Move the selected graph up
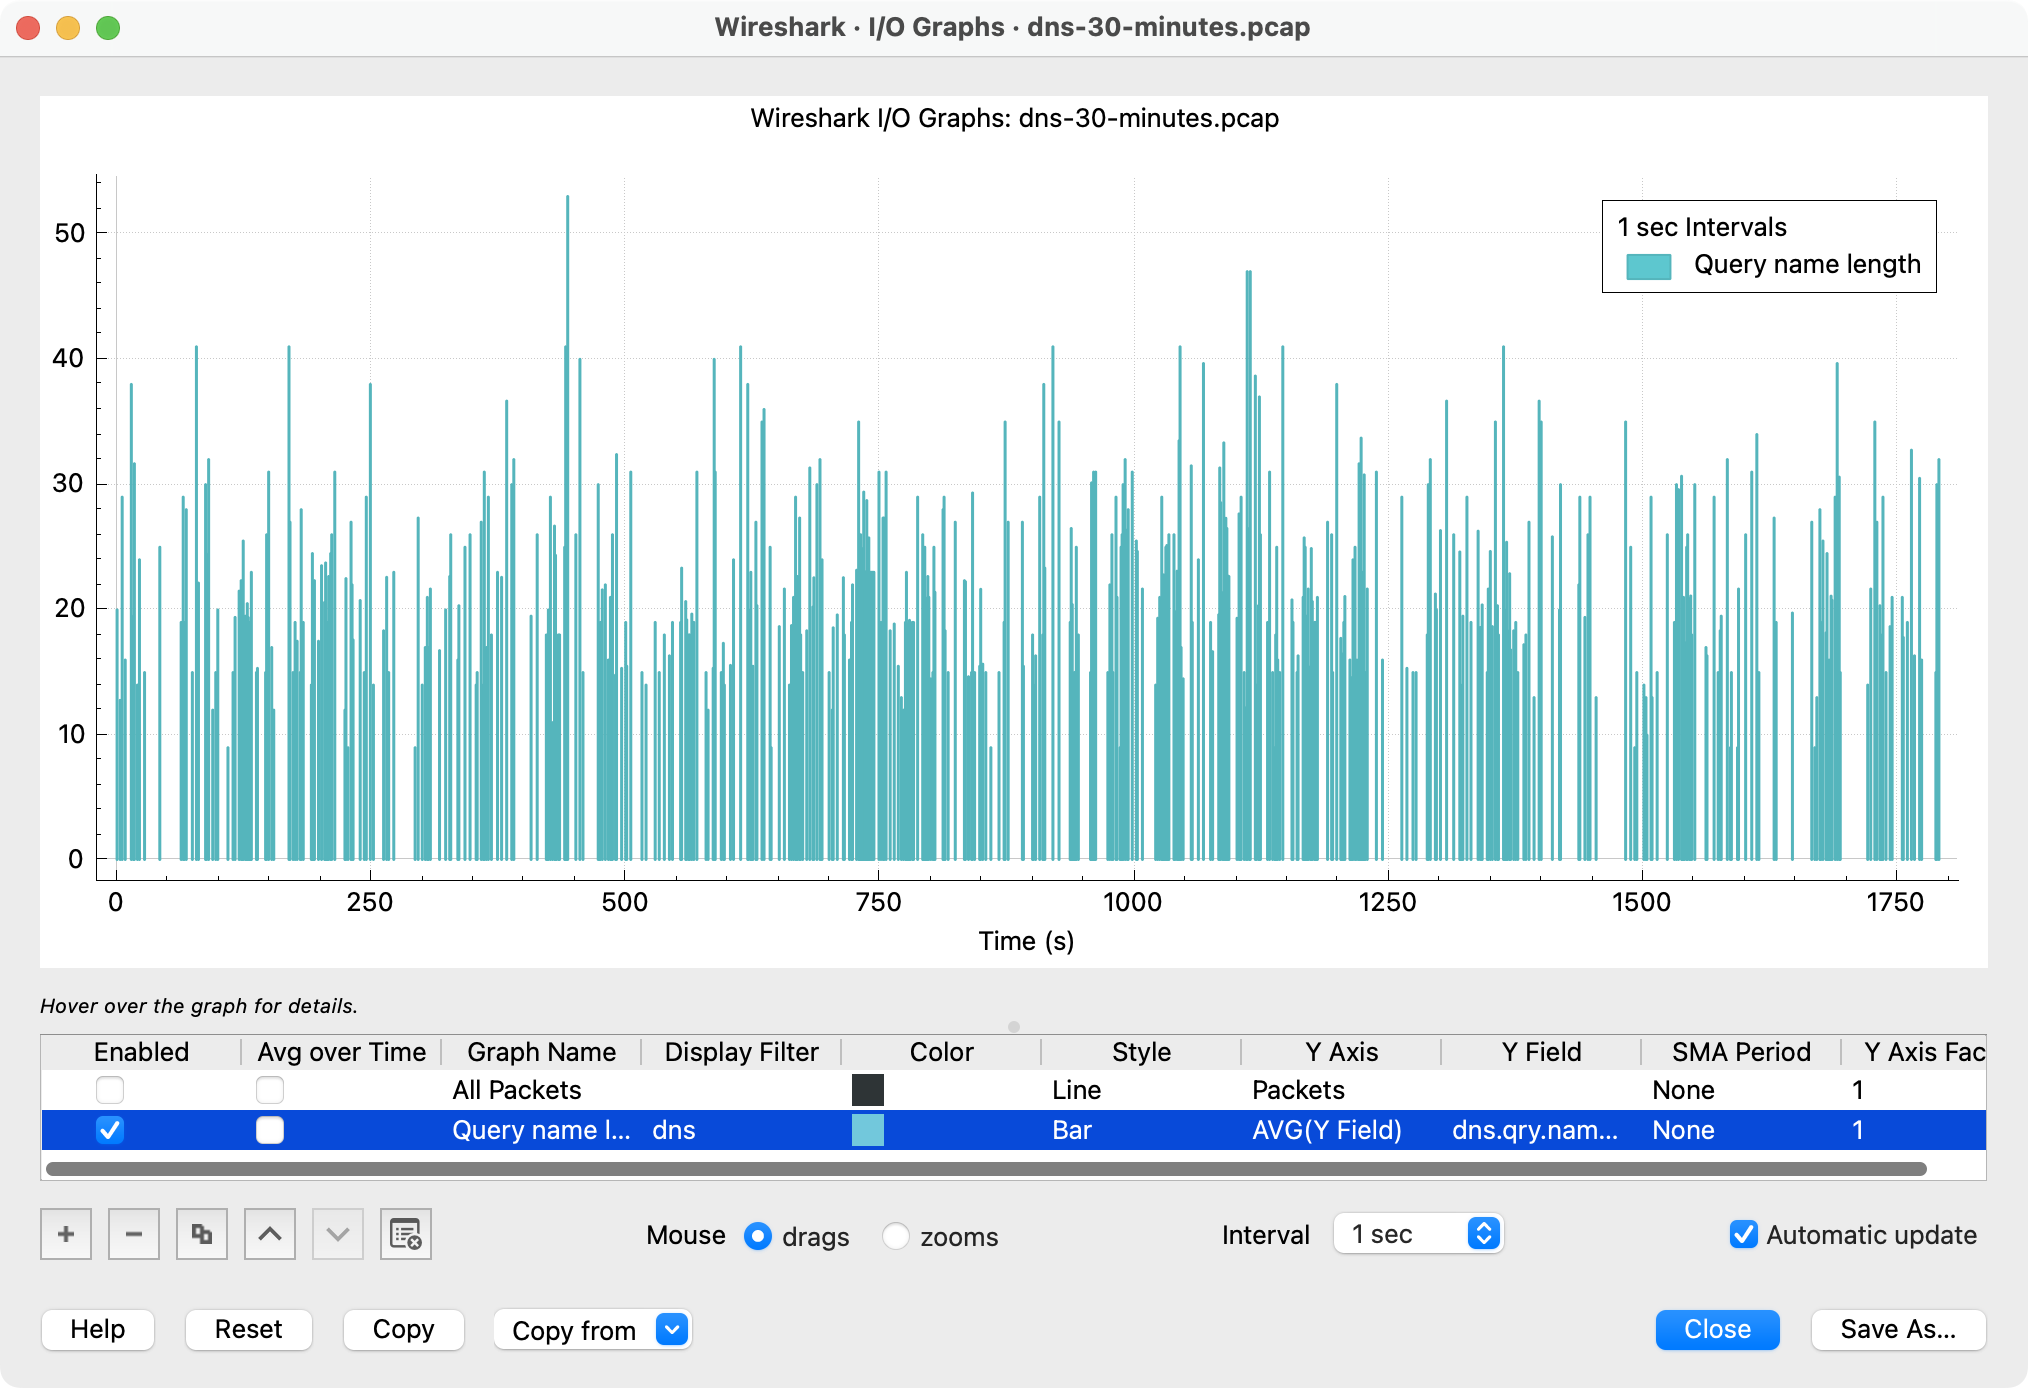This screenshot has height=1388, width=2028. (269, 1234)
